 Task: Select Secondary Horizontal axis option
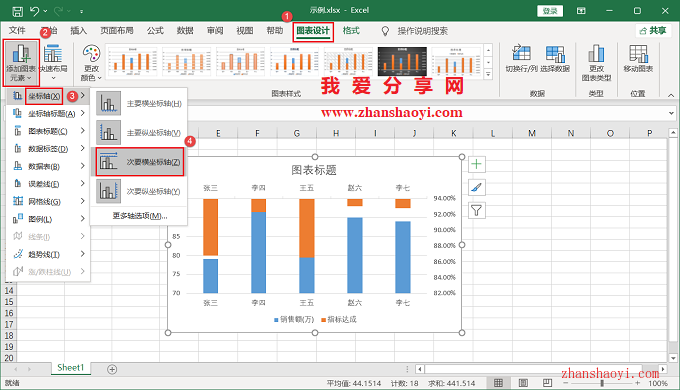click(139, 162)
